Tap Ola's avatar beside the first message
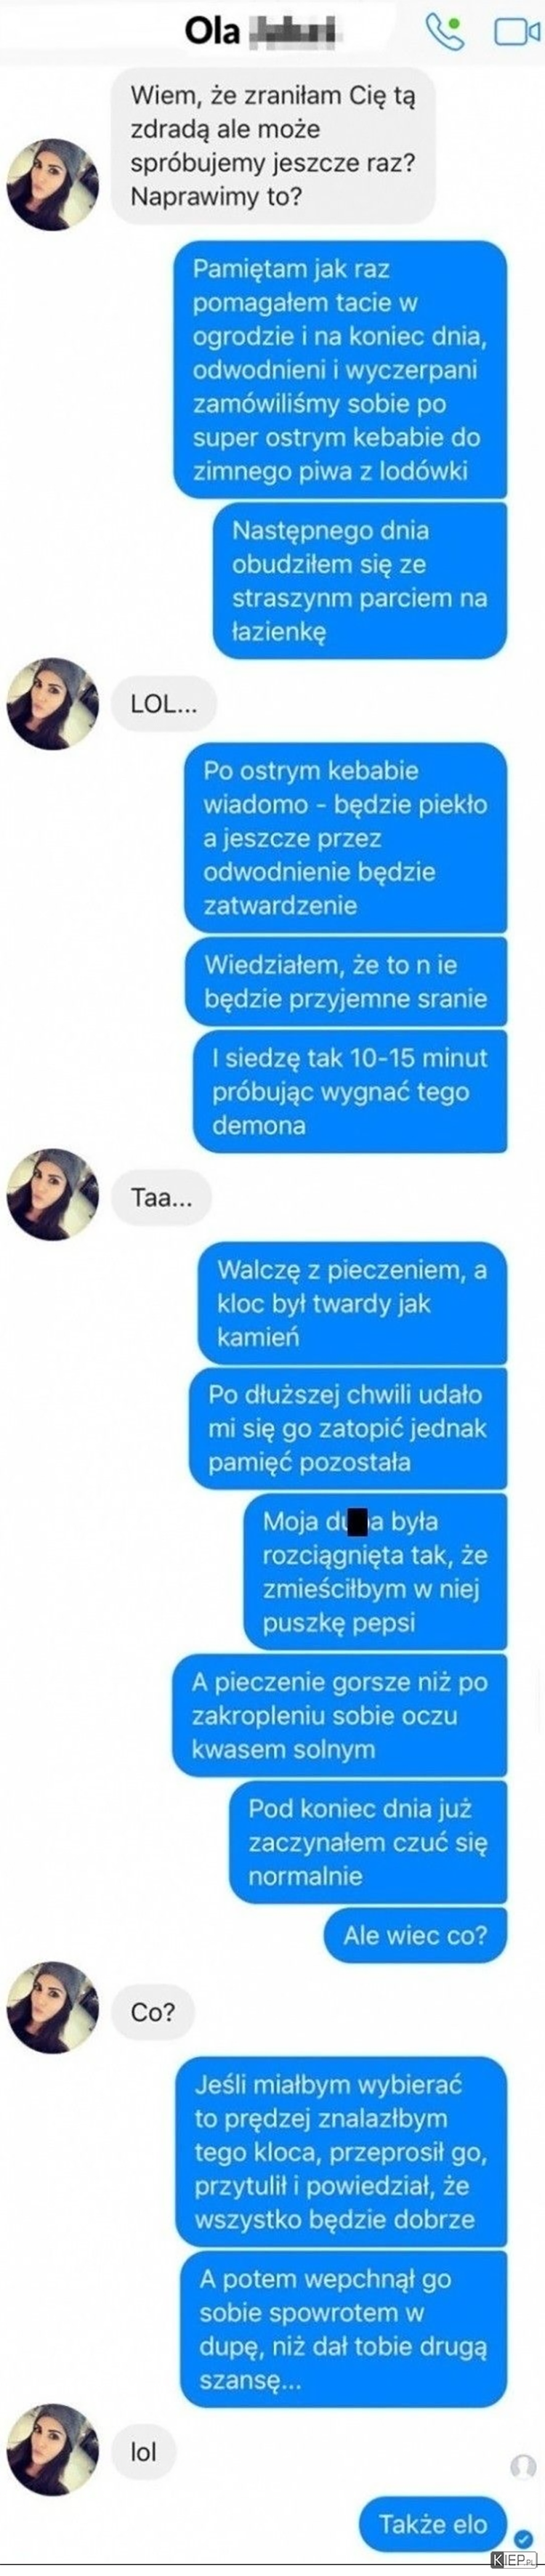The width and height of the screenshot is (545, 2576). 53,185
